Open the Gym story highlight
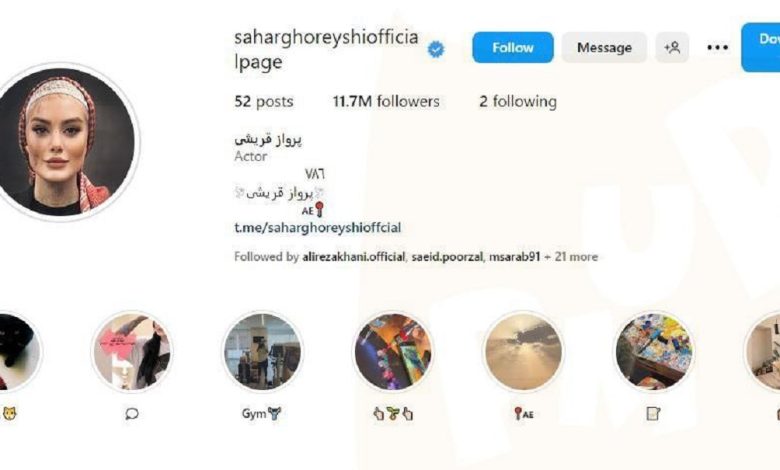Viewport: 780px width, 470px height. coord(262,352)
